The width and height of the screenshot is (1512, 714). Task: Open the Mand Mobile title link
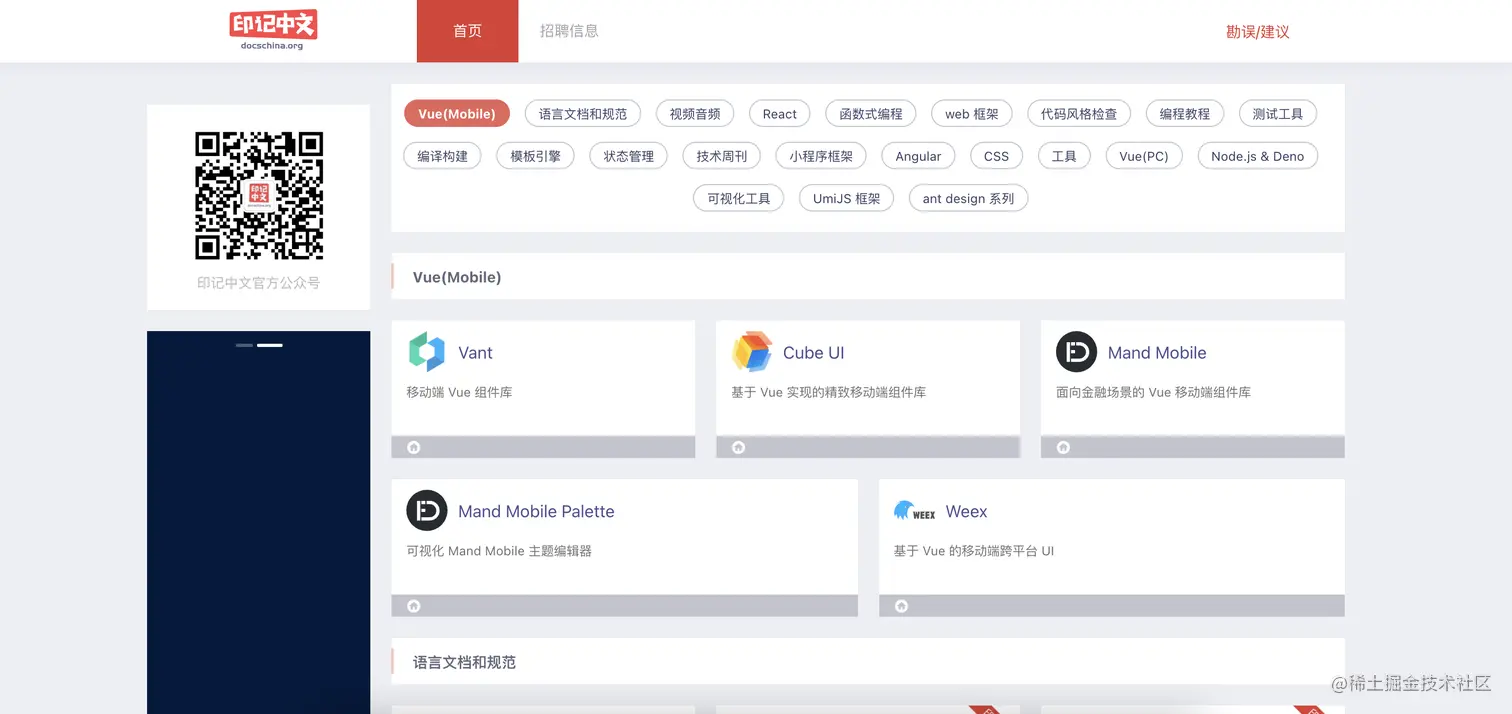1157,353
